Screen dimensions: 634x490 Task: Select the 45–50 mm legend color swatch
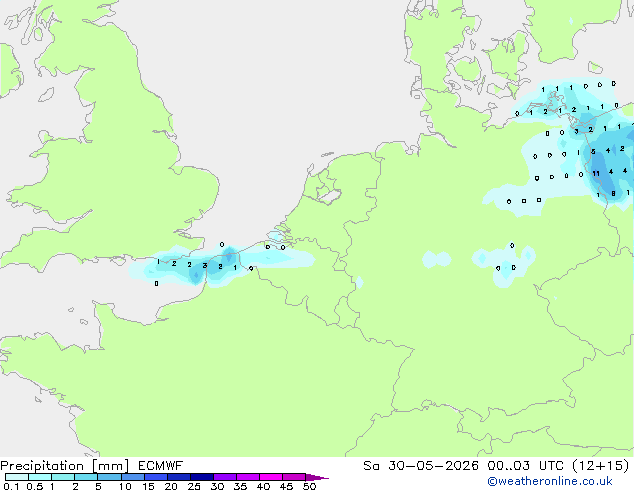[294, 477]
